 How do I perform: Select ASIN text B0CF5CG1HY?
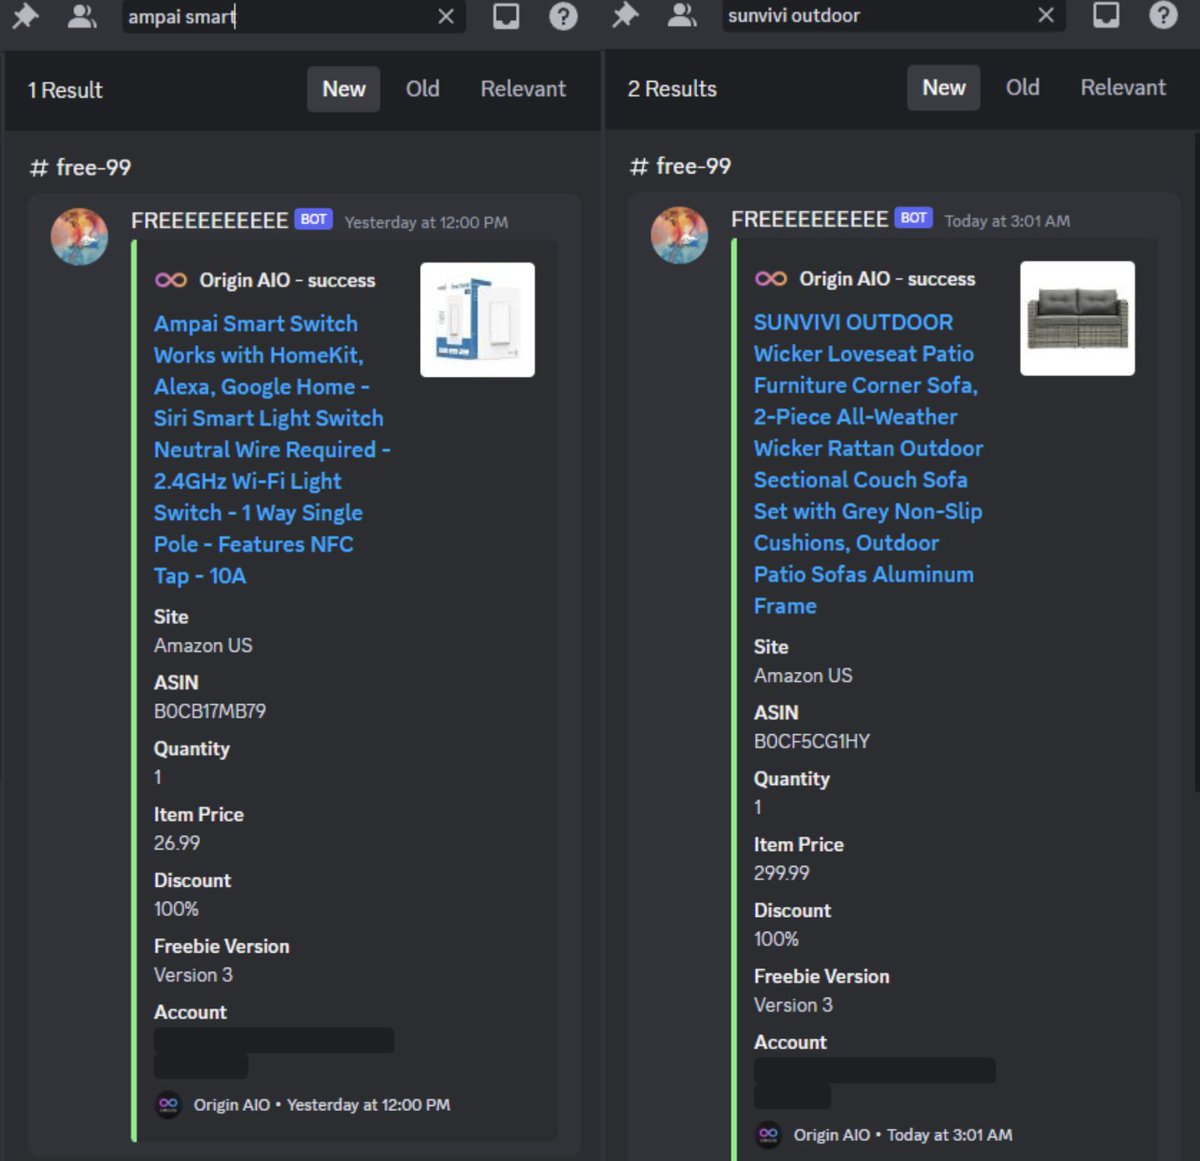812,741
